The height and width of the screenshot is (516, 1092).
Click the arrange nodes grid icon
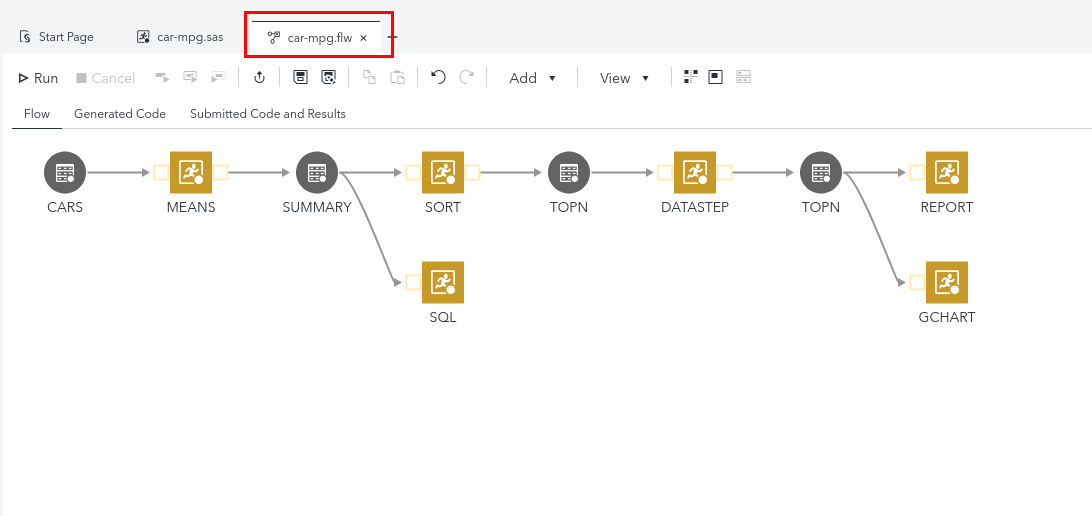(x=690, y=77)
